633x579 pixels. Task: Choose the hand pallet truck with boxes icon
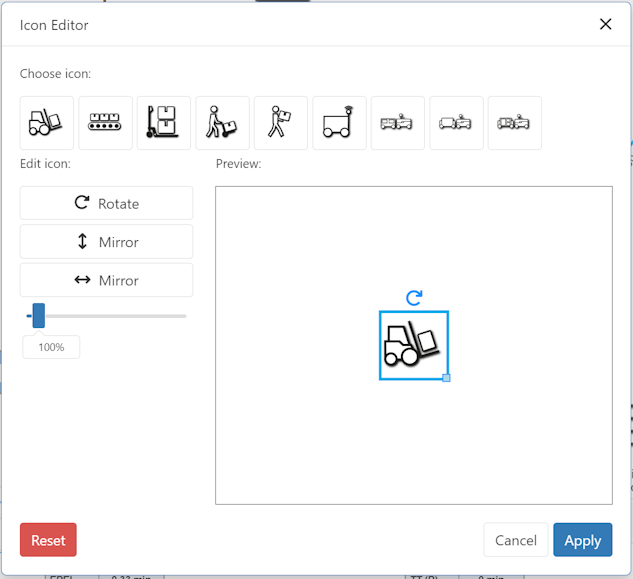[x=164, y=123]
